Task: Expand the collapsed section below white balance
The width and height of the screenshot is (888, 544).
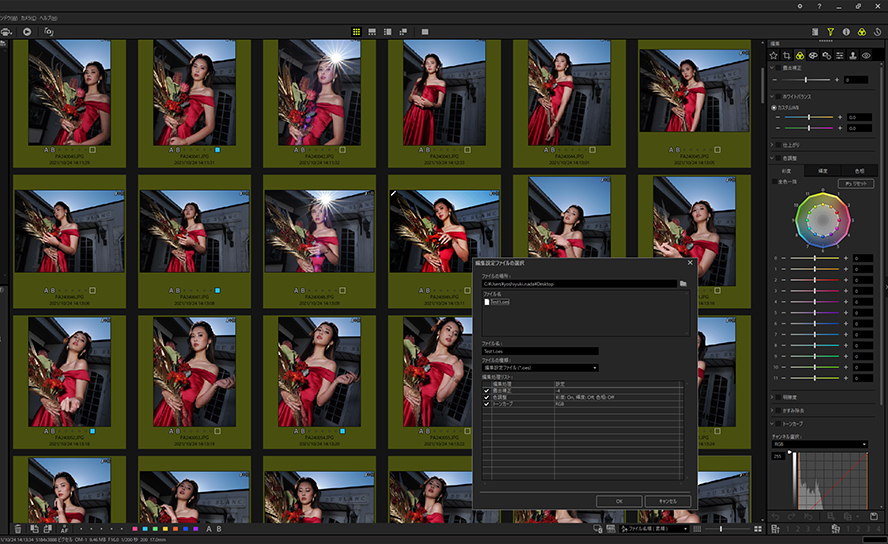Action: click(x=772, y=145)
